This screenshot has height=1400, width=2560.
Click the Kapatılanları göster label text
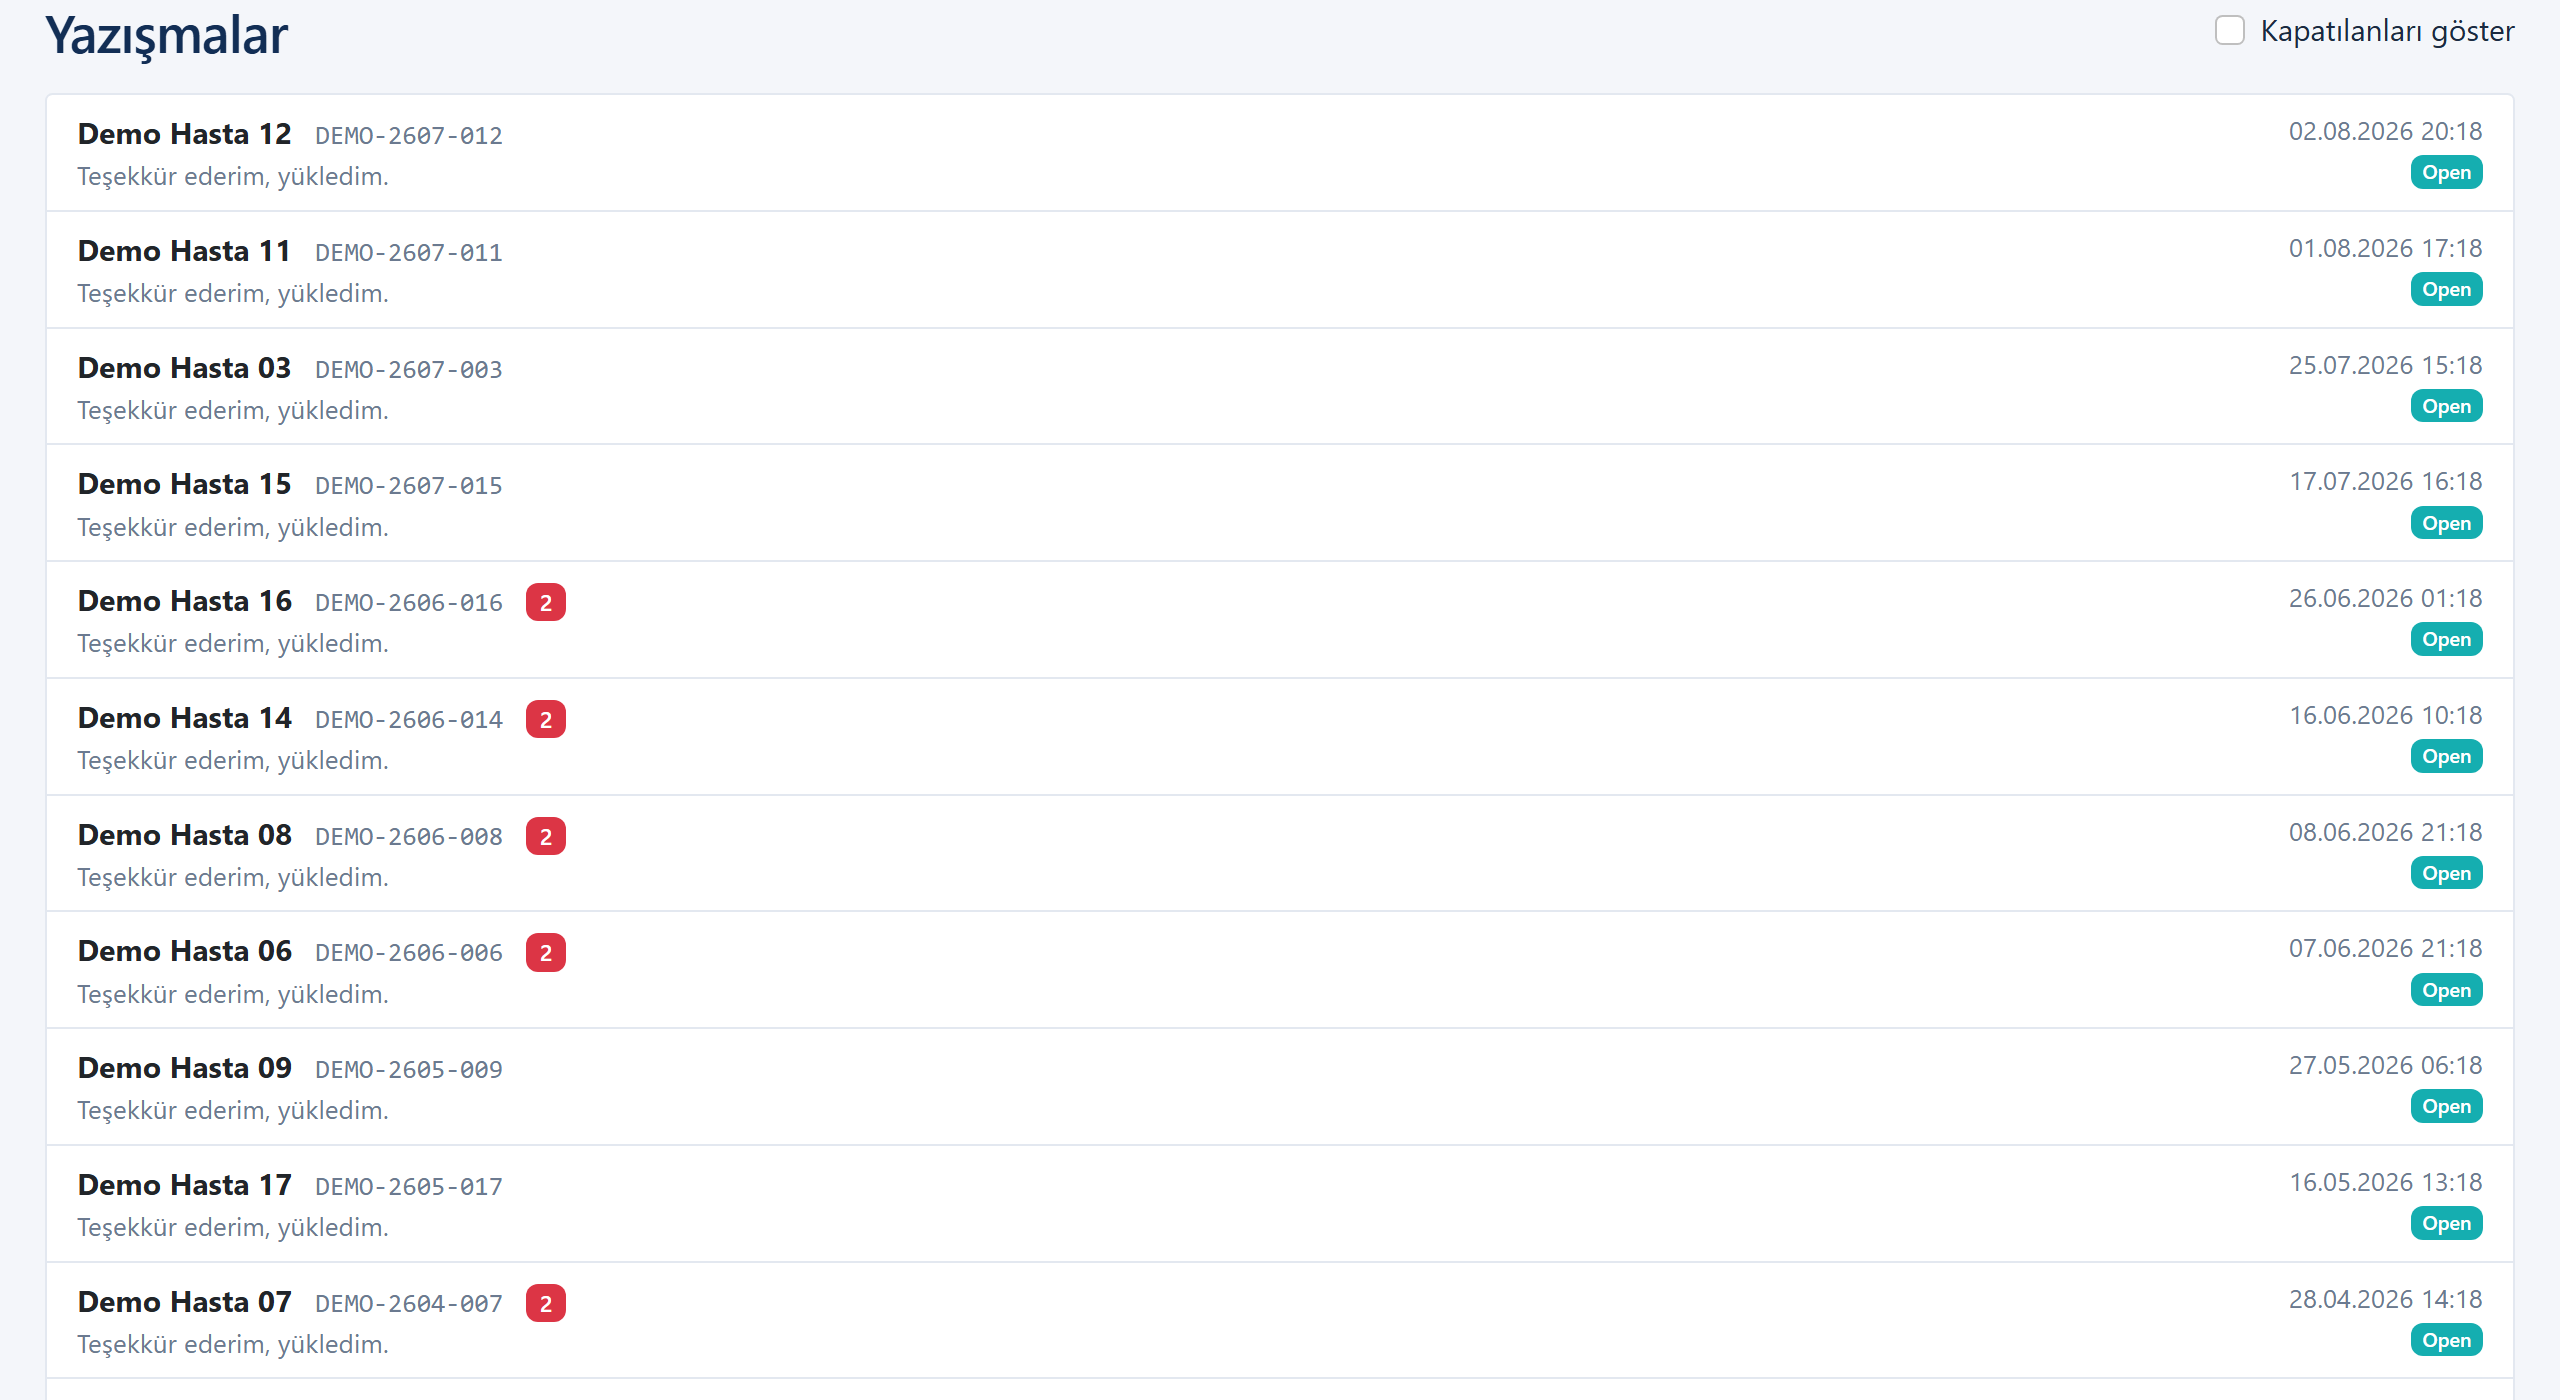[x=2387, y=31]
